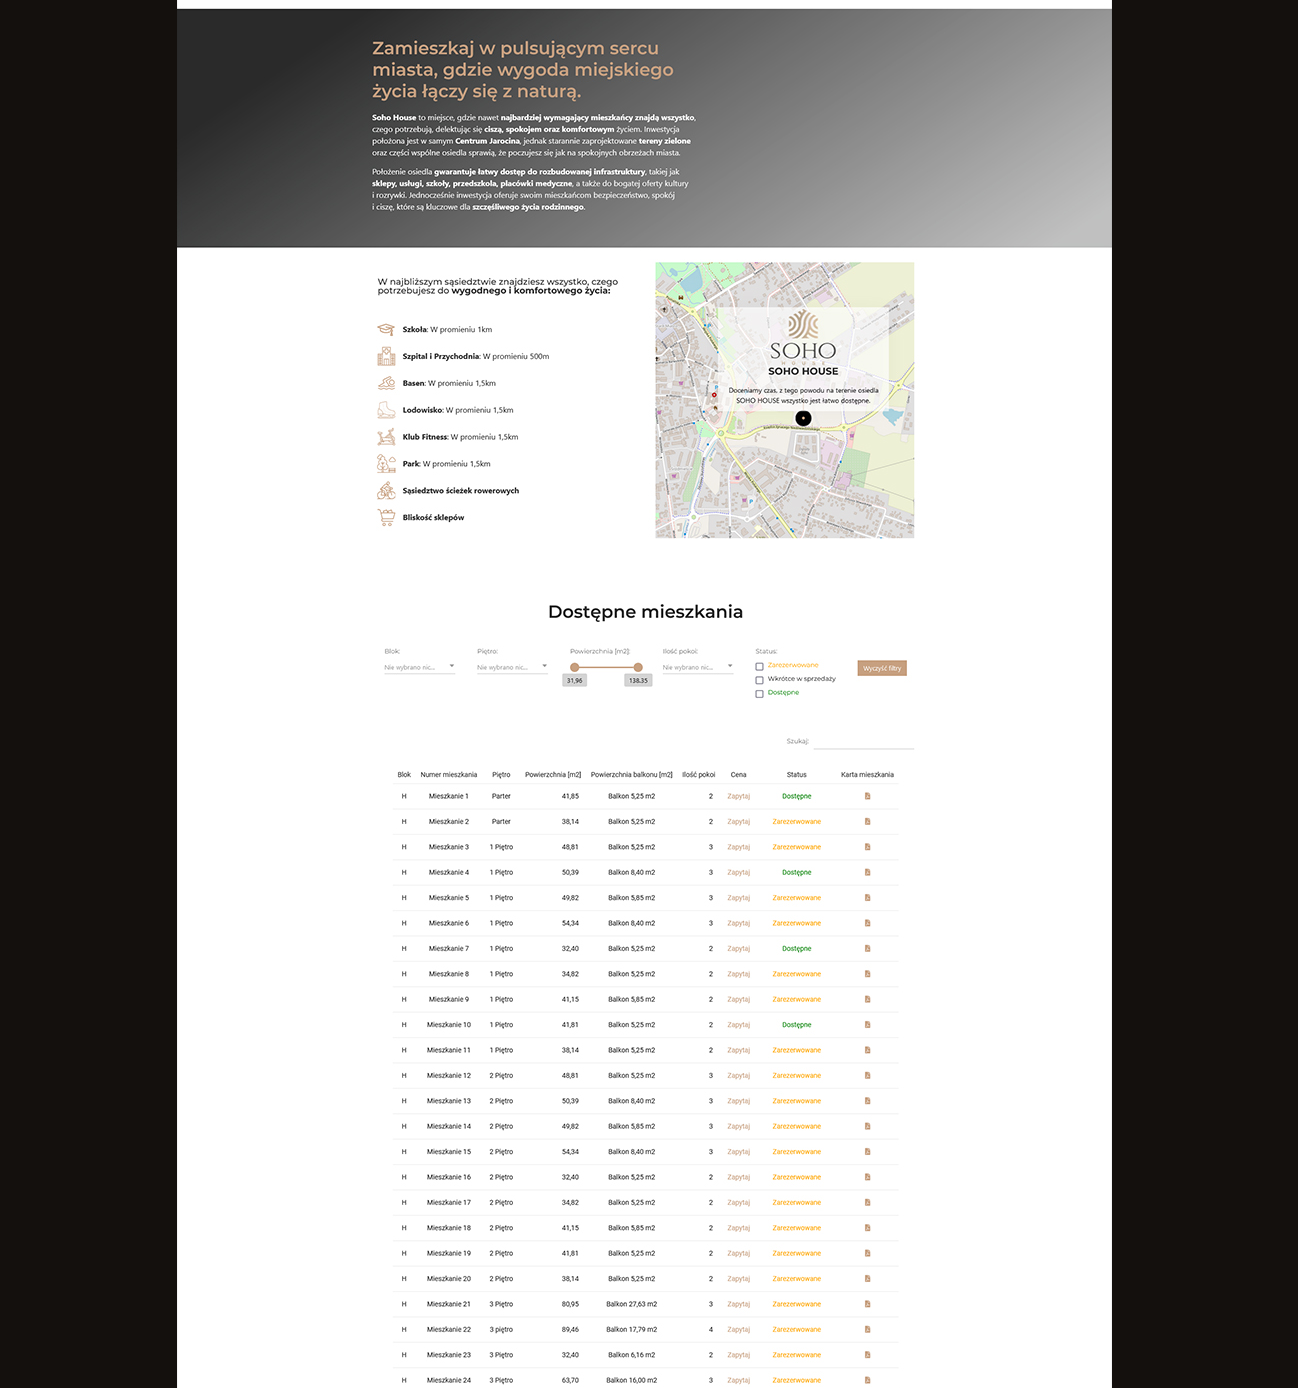1298x1388 pixels.
Task: Click into the Szukaj search field
Action: 863,742
